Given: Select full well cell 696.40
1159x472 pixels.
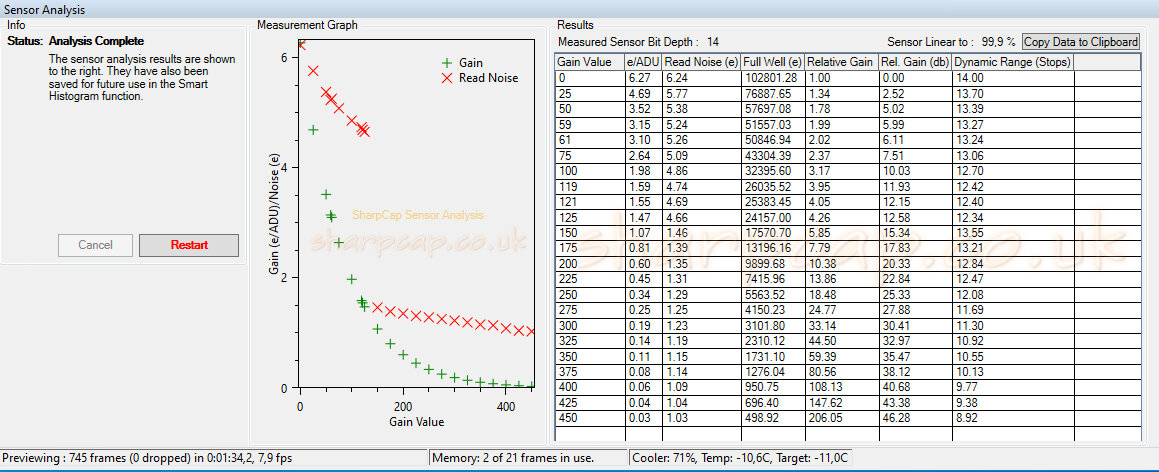Looking at the screenshot, I should (x=772, y=403).
